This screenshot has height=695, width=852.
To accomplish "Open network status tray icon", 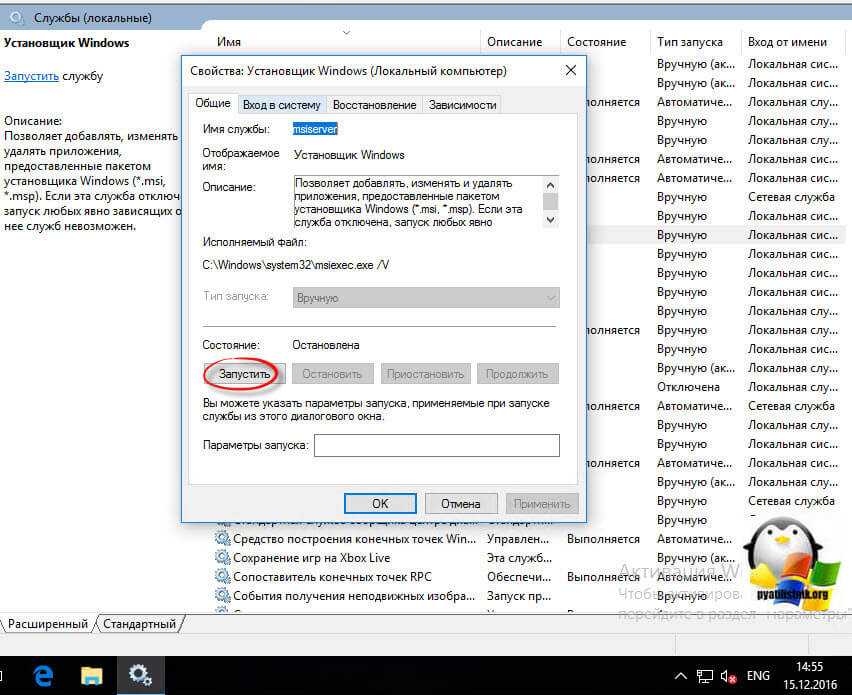I will click(x=705, y=676).
